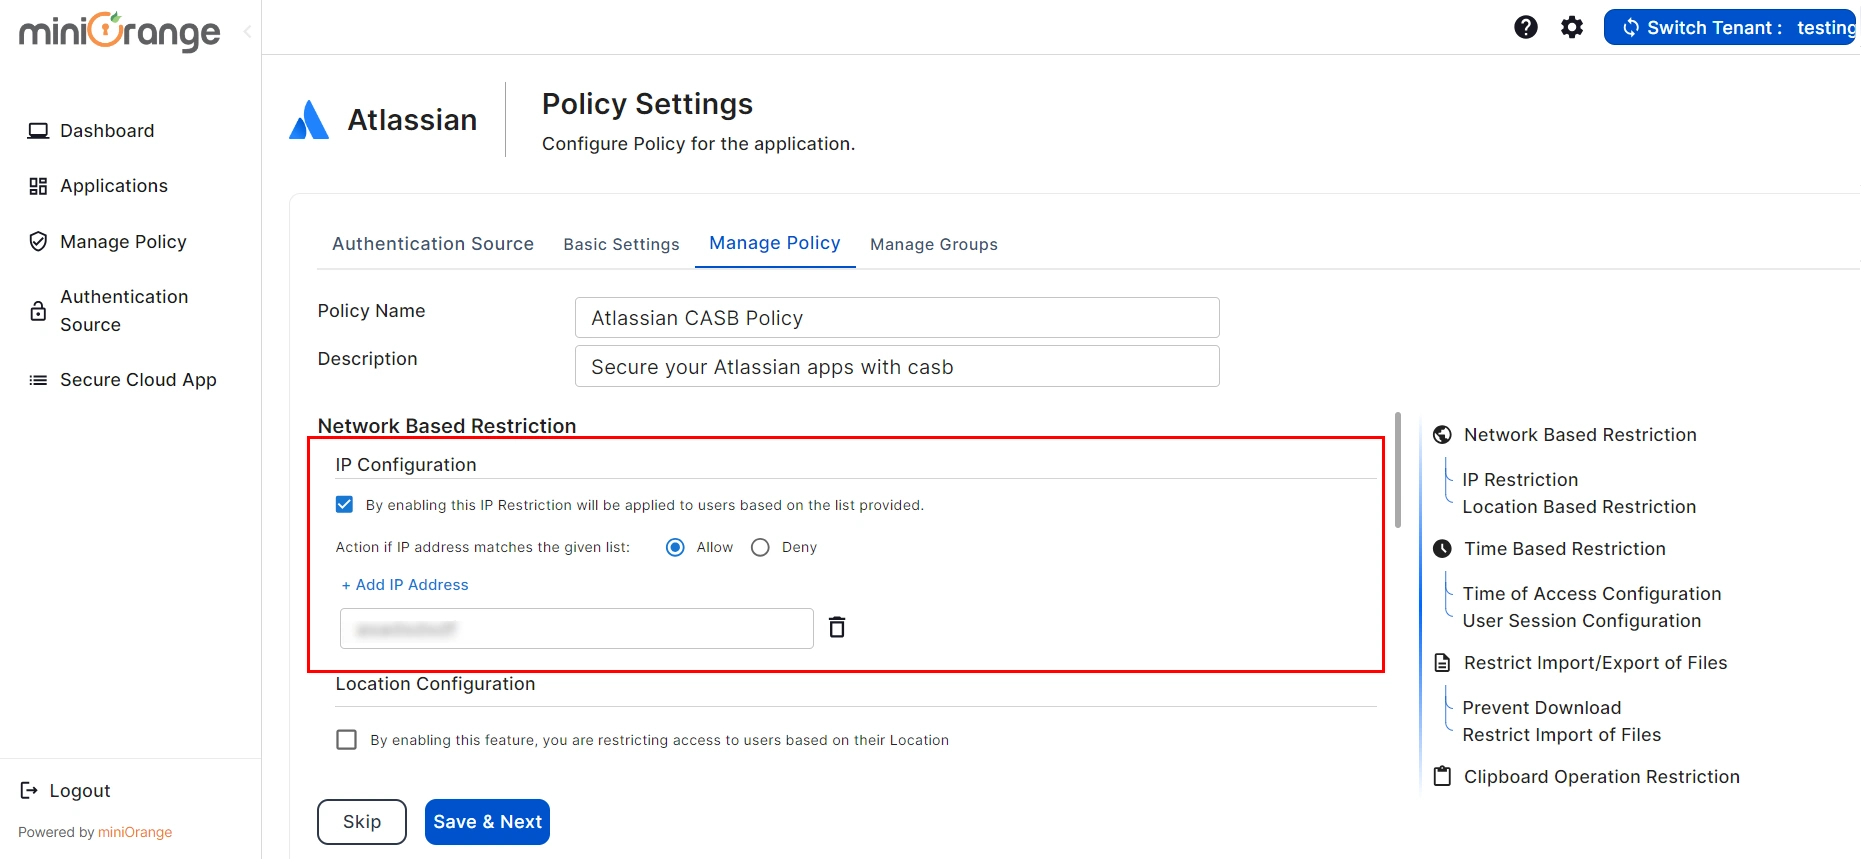The height and width of the screenshot is (859, 1861).
Task: Uncheck the IP Restriction enable checkbox
Action: click(x=345, y=504)
